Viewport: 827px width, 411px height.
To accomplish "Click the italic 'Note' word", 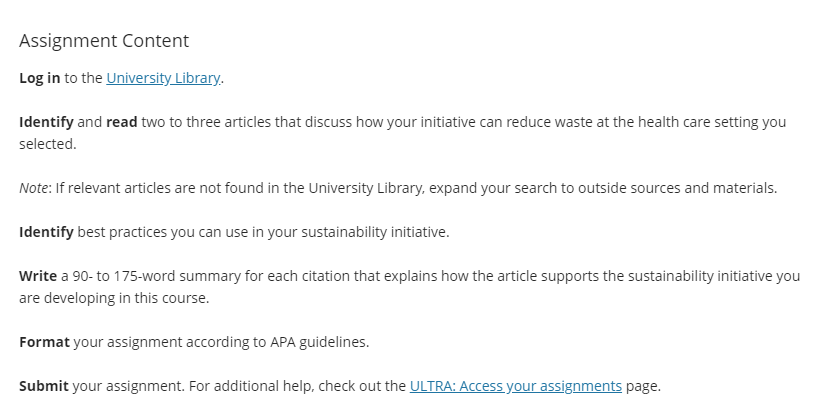I will point(33,188).
